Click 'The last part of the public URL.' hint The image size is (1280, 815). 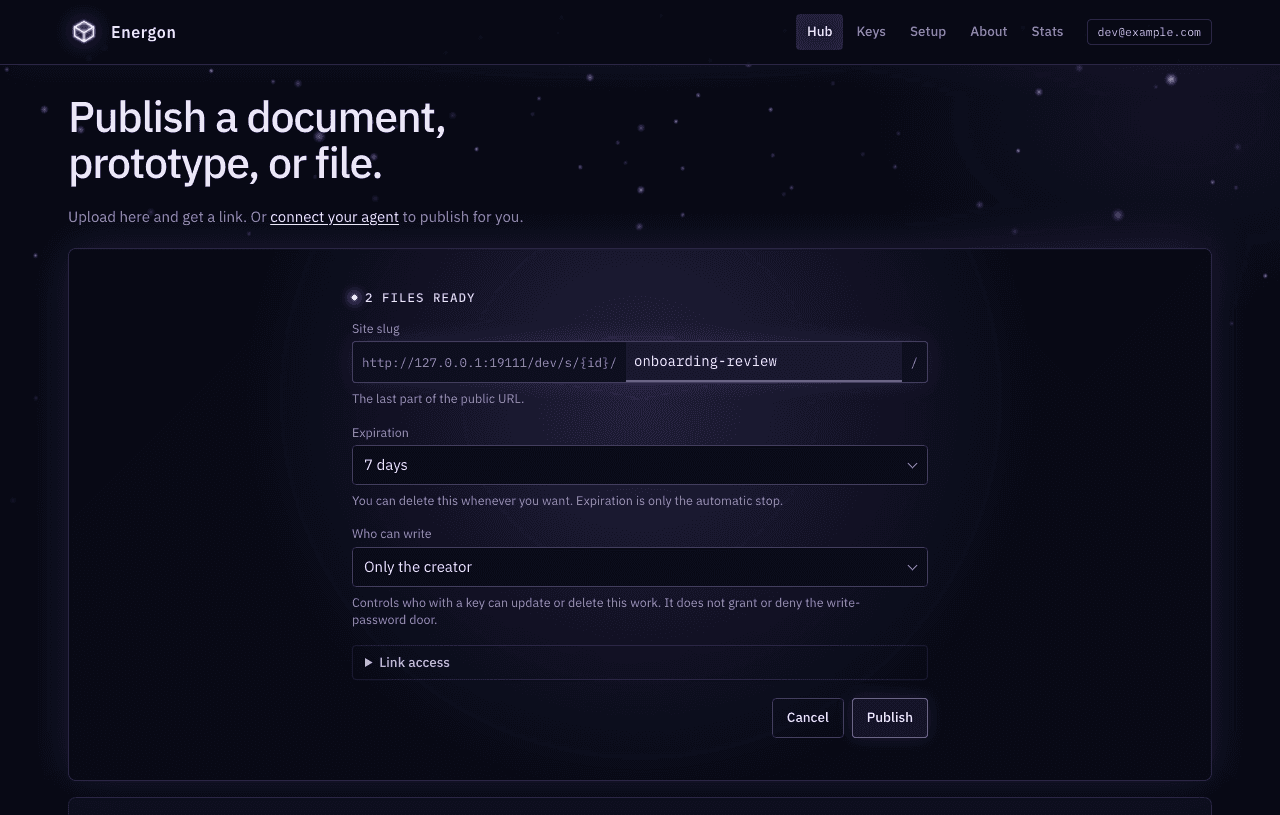[438, 399]
